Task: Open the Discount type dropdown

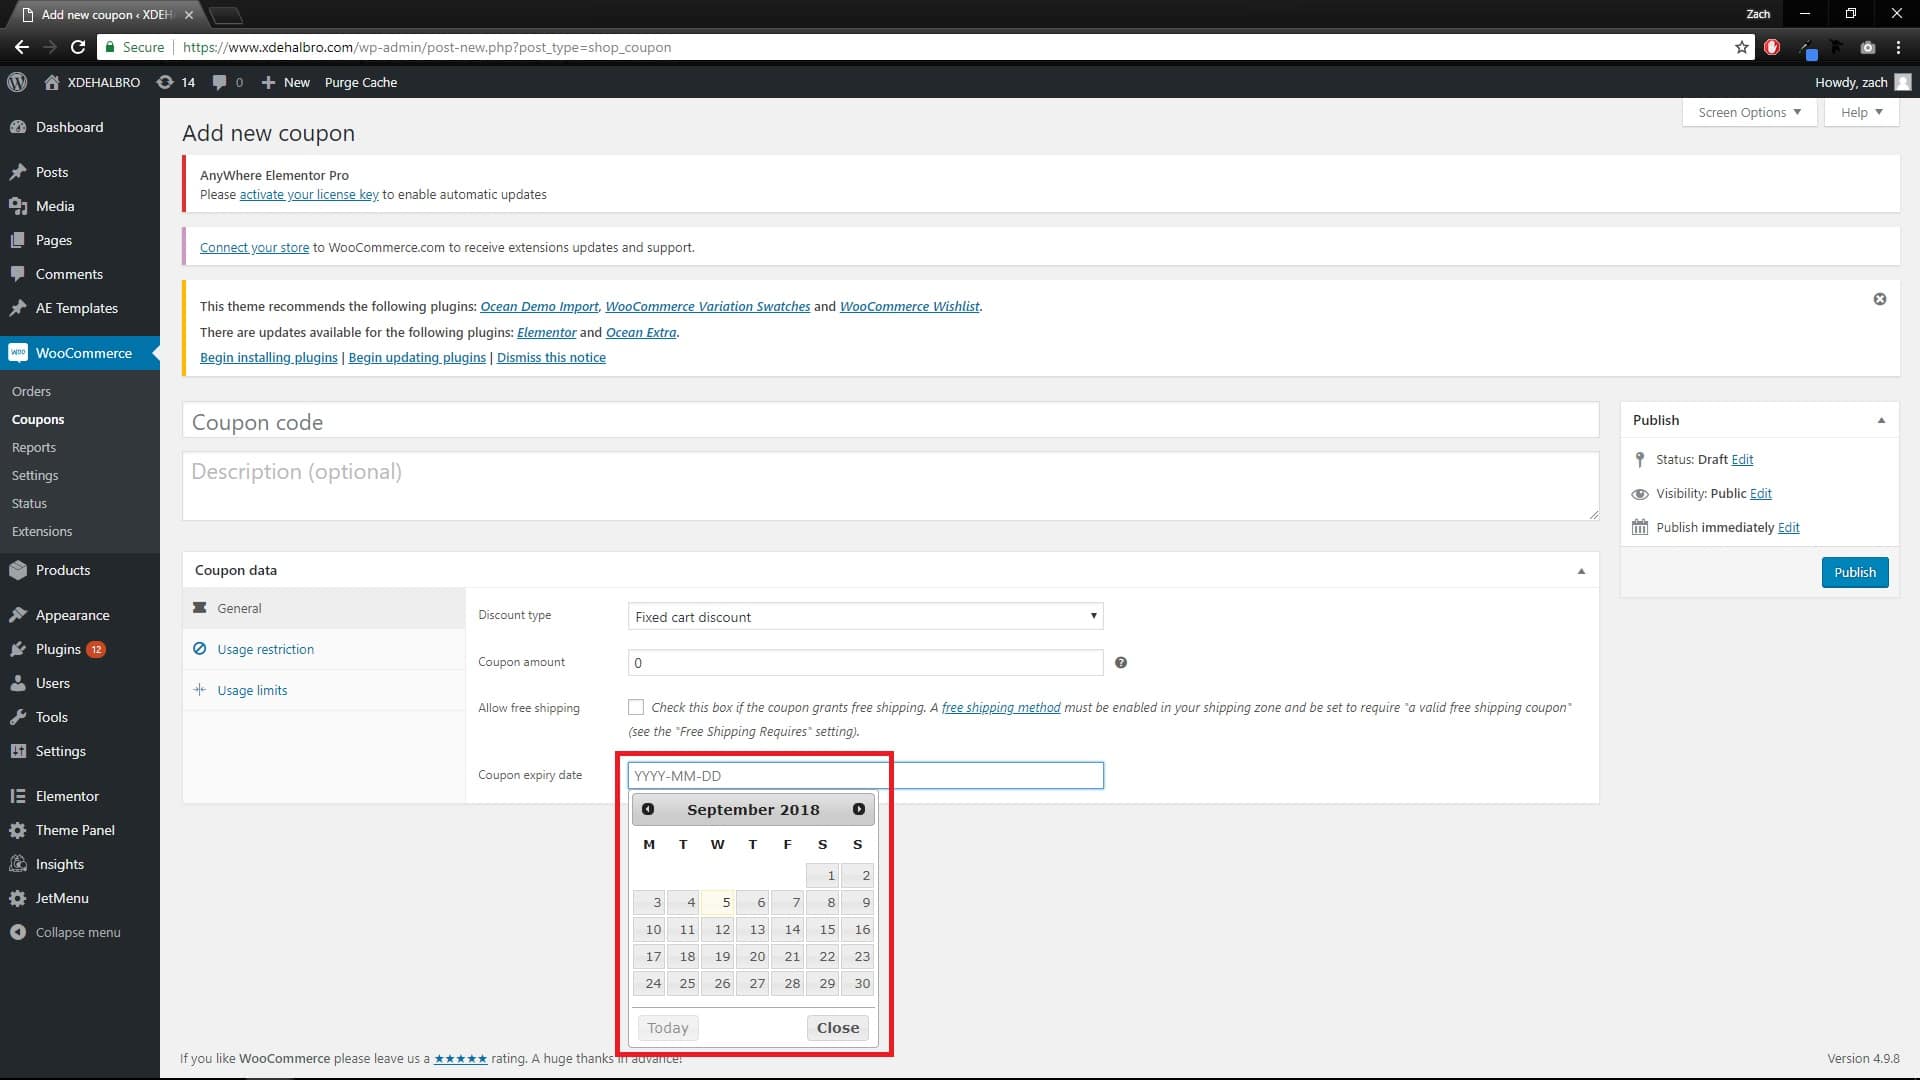Action: tap(865, 616)
